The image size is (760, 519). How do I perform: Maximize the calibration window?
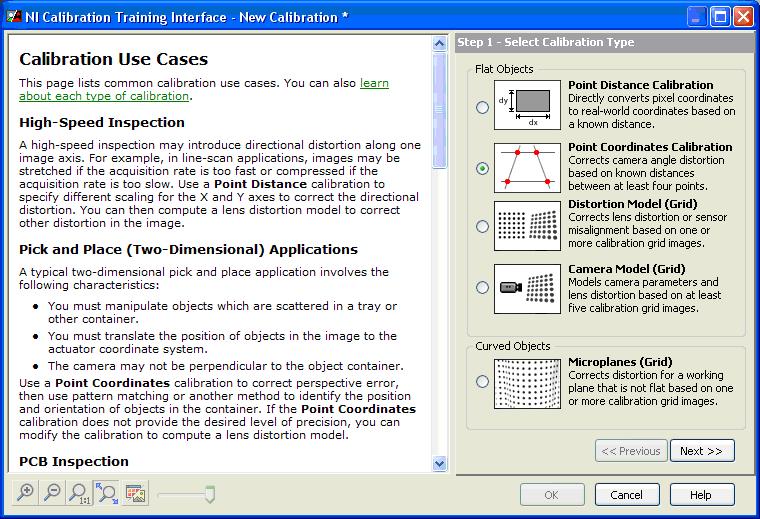click(720, 17)
